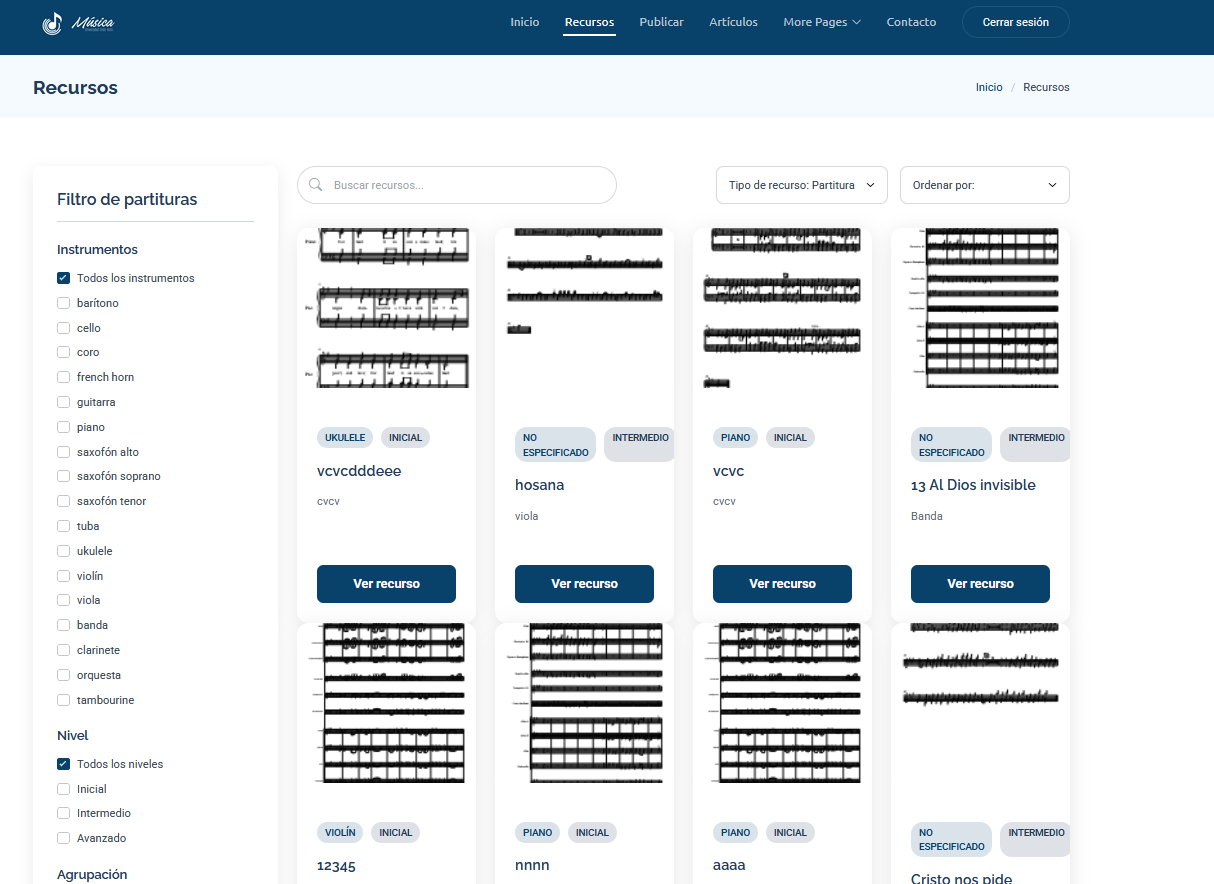Click the title 'aaaa'
Viewport: 1214px width, 884px height.
click(x=729, y=865)
